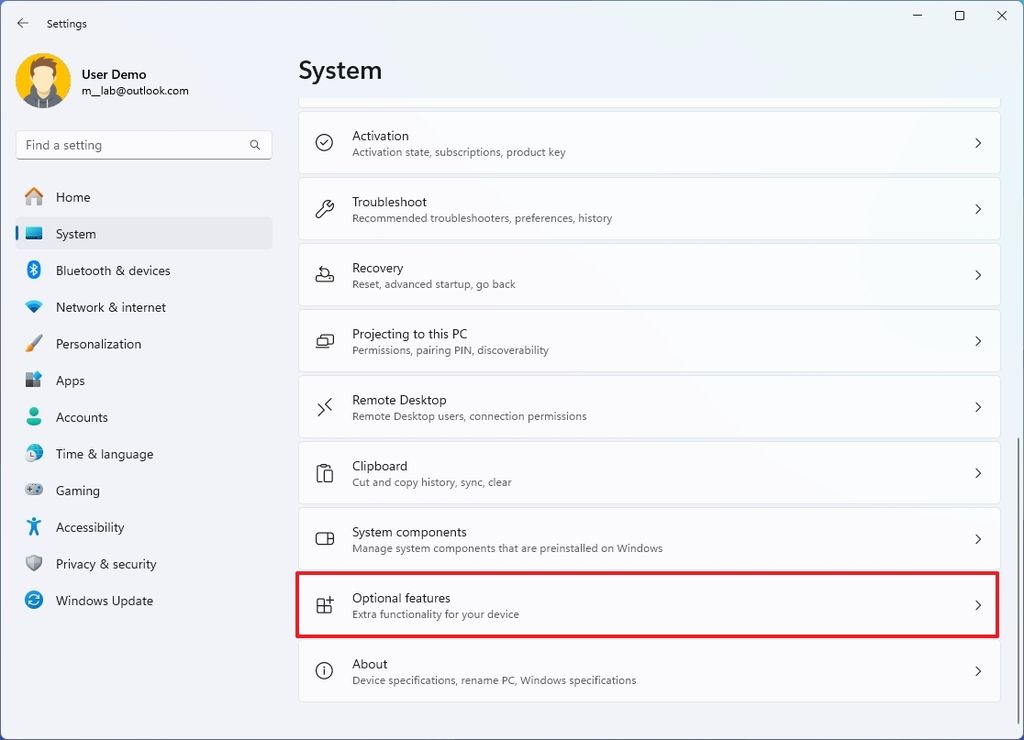This screenshot has height=740, width=1024.
Task: Open Optional features settings
Action: [648, 605]
